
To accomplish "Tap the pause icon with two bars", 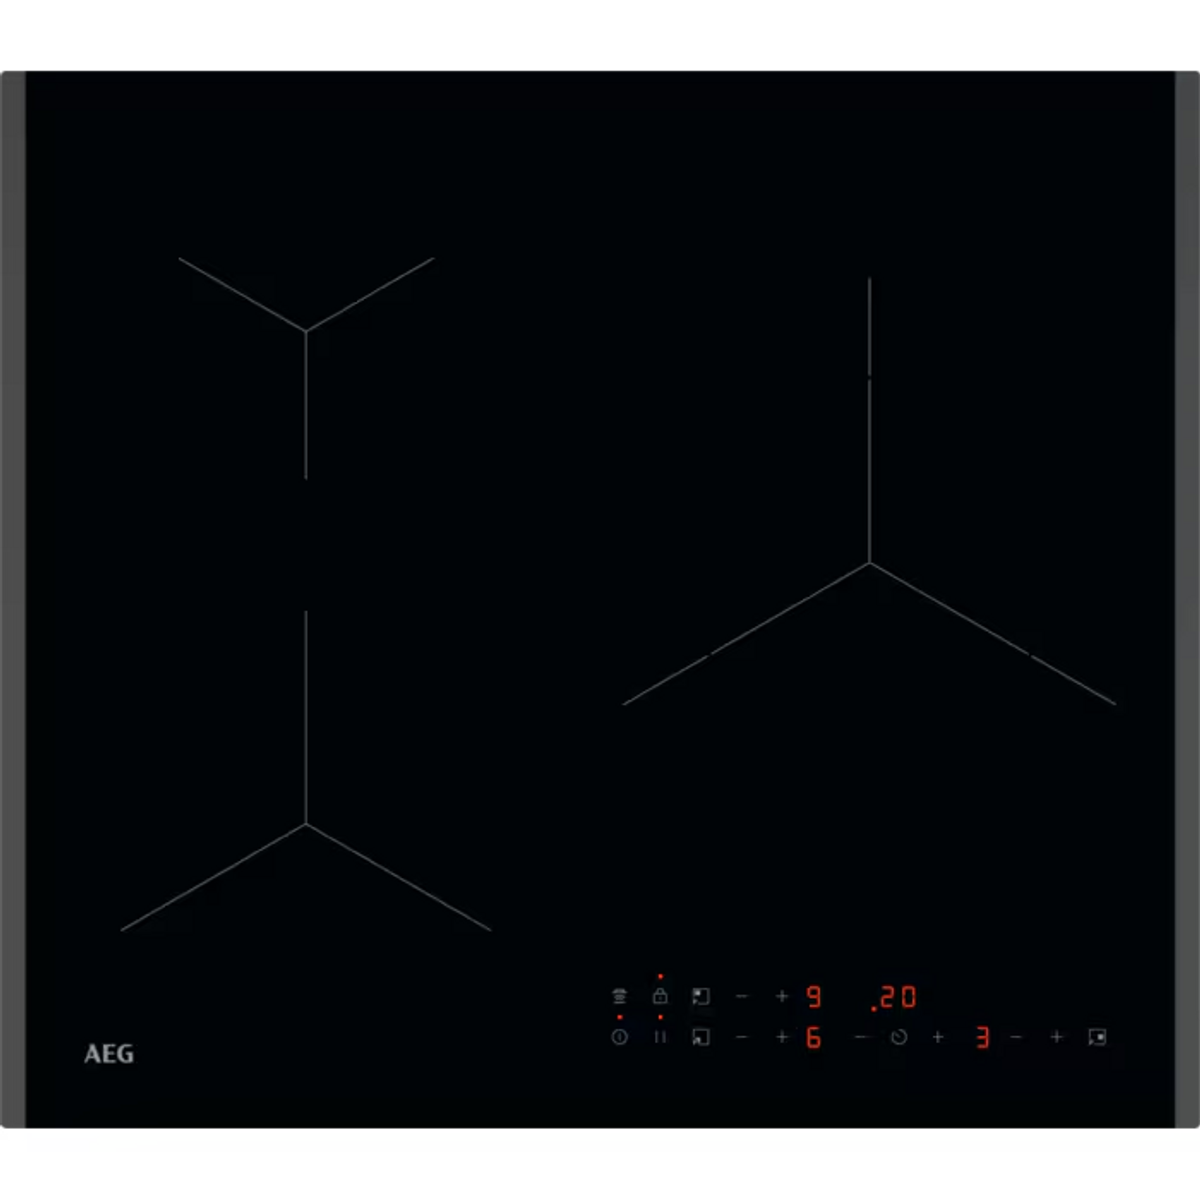I will pyautogui.click(x=660, y=1037).
